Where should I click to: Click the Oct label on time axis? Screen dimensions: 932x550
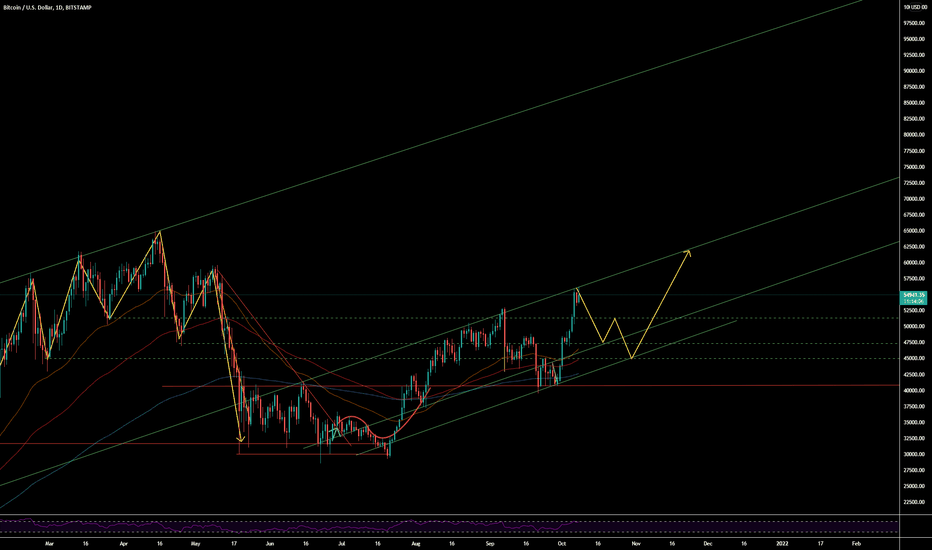pyautogui.click(x=562, y=543)
